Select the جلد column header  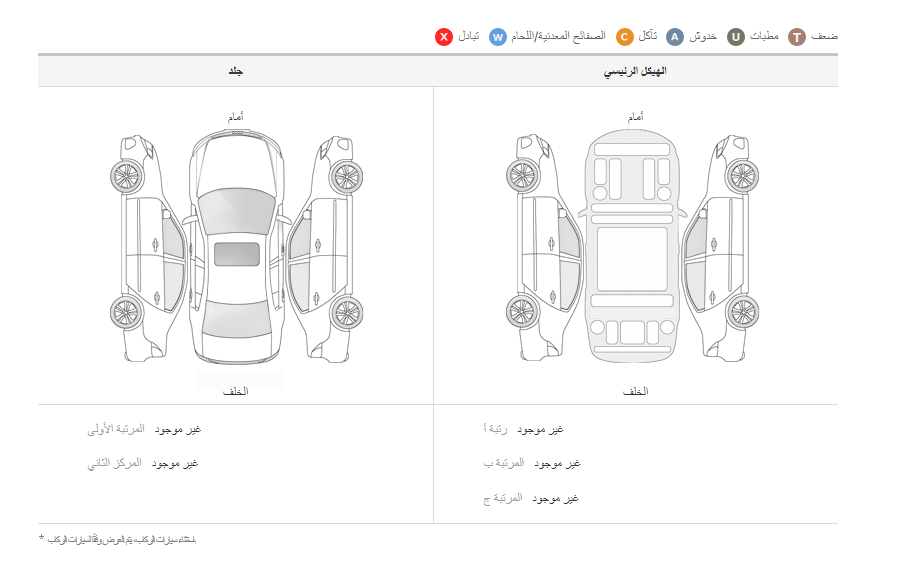(236, 72)
